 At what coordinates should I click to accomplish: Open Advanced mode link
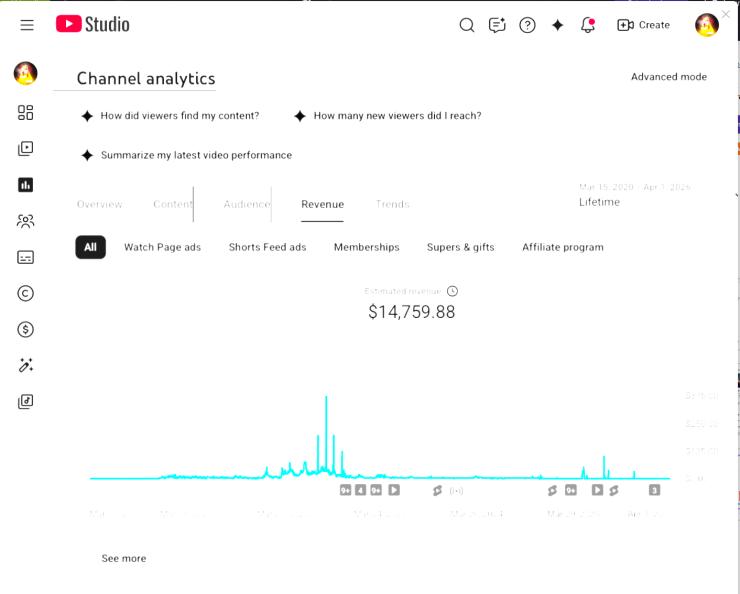click(668, 77)
